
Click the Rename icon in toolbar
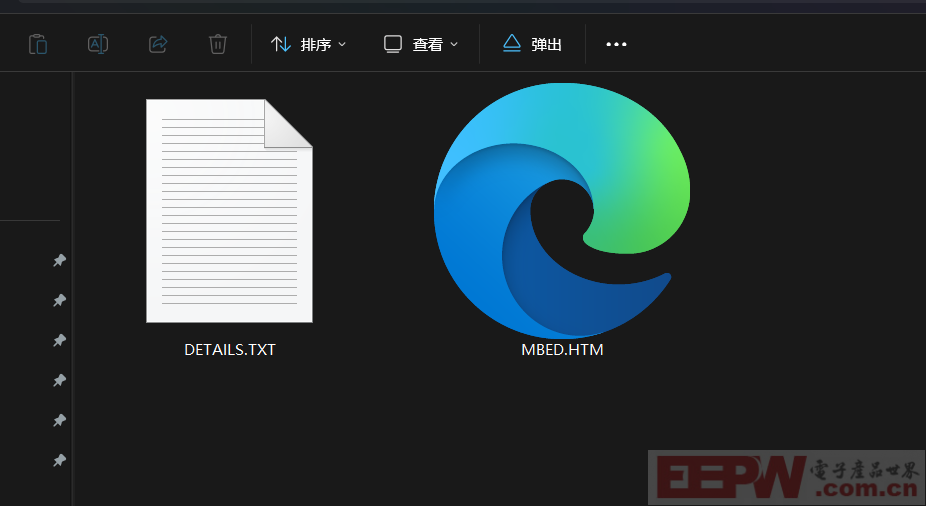point(98,44)
